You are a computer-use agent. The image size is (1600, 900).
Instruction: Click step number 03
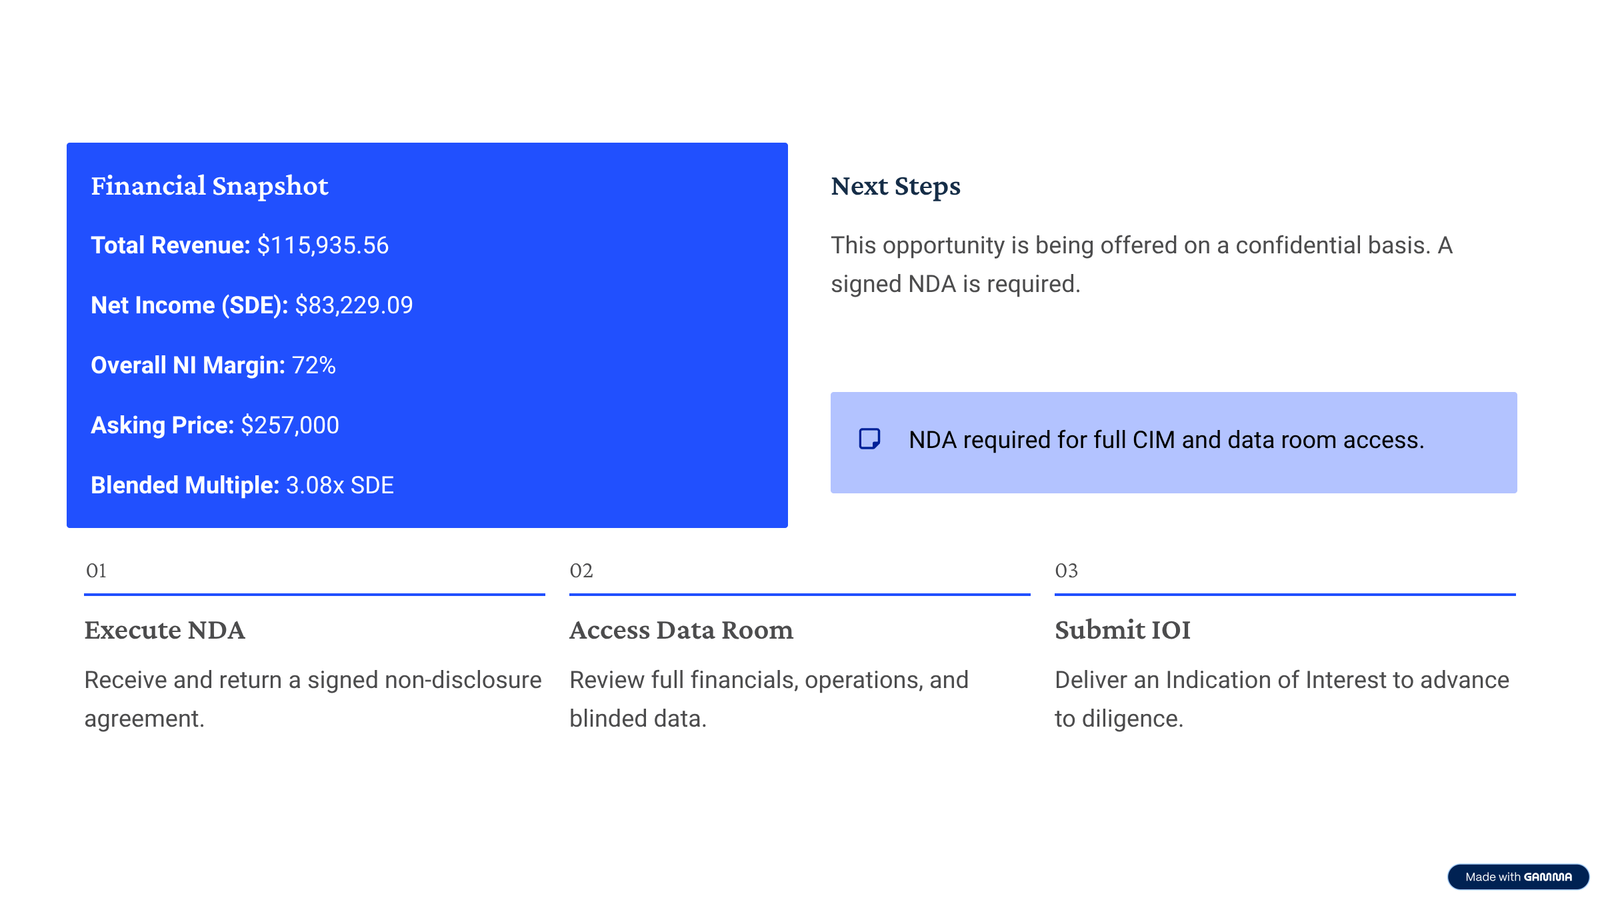point(1066,571)
